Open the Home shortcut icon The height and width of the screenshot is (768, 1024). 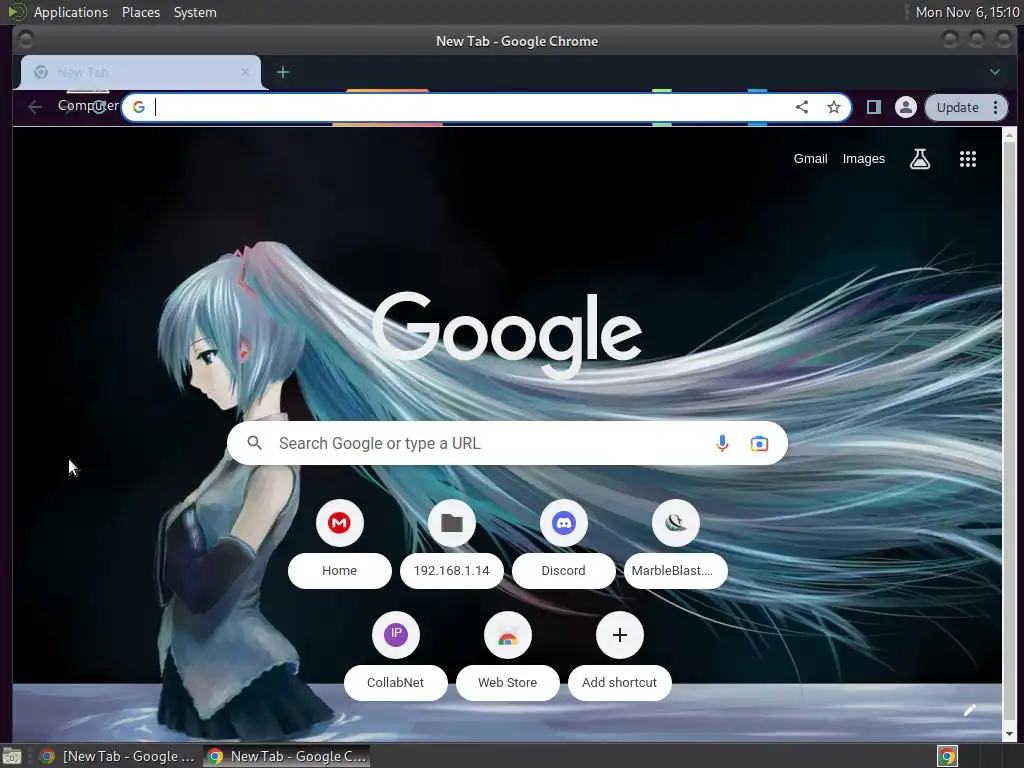340,523
